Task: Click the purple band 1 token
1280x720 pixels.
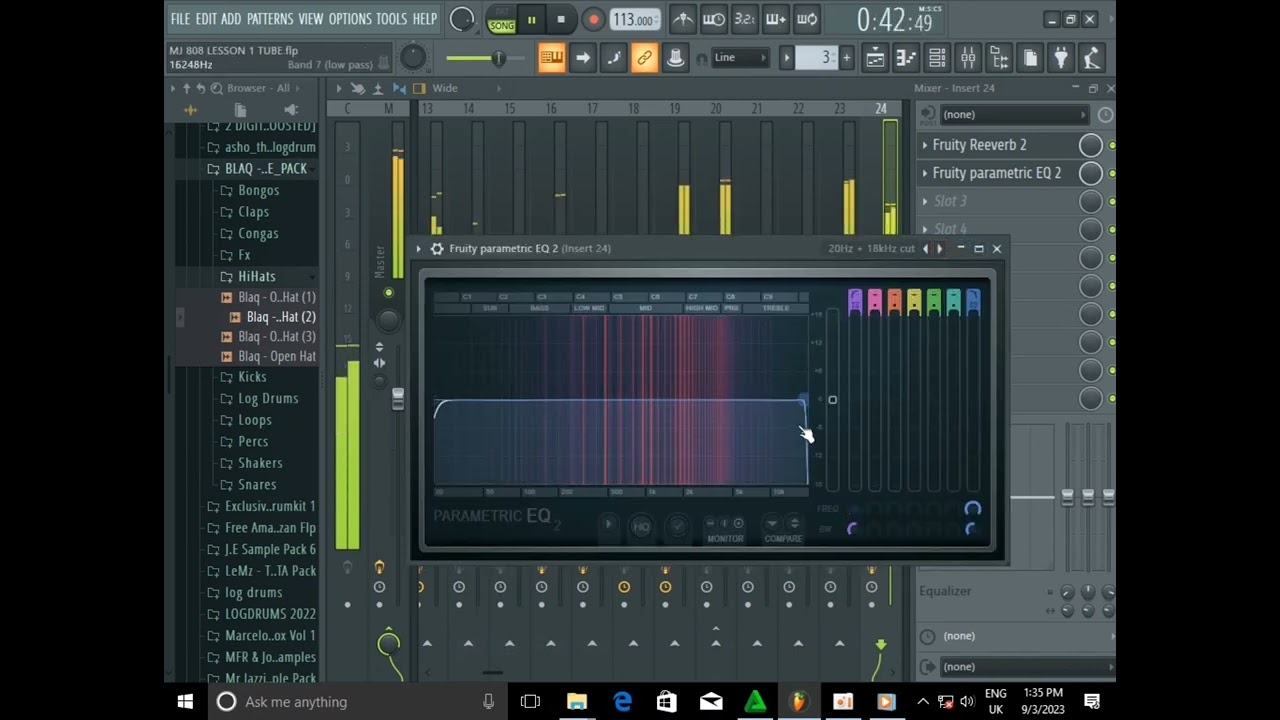Action: pyautogui.click(x=855, y=301)
